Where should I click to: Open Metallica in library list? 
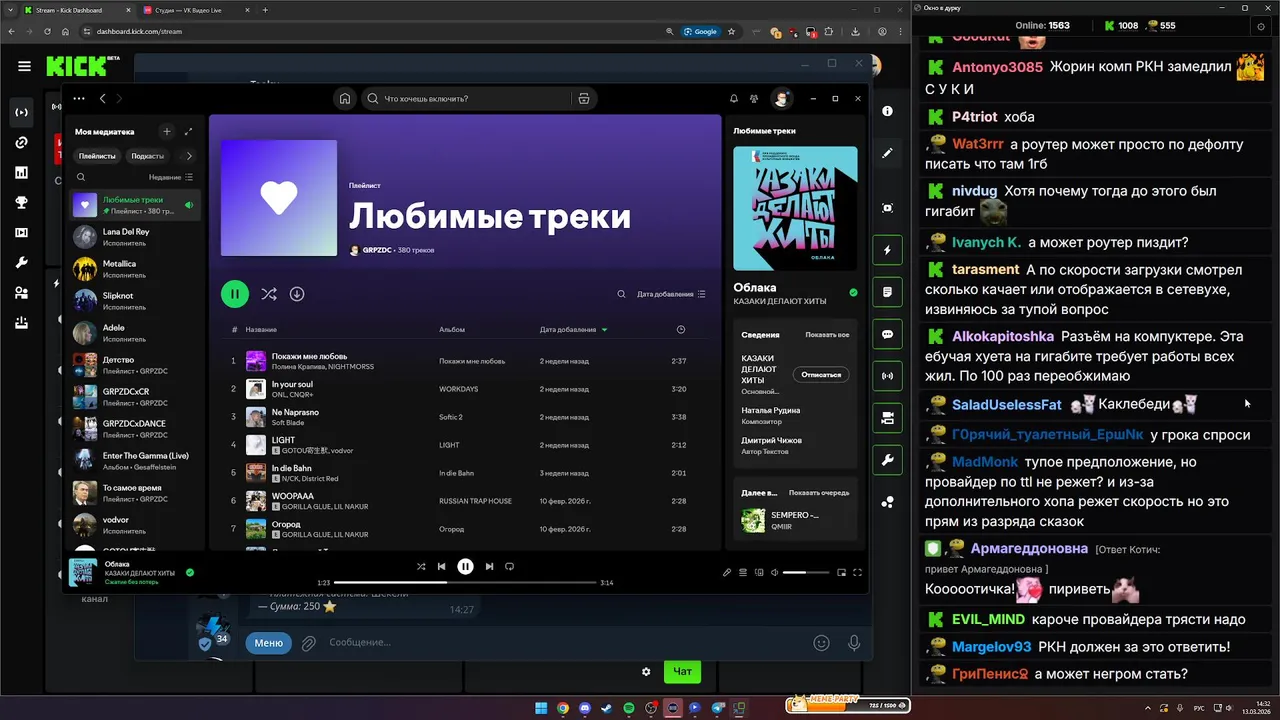(x=135, y=269)
